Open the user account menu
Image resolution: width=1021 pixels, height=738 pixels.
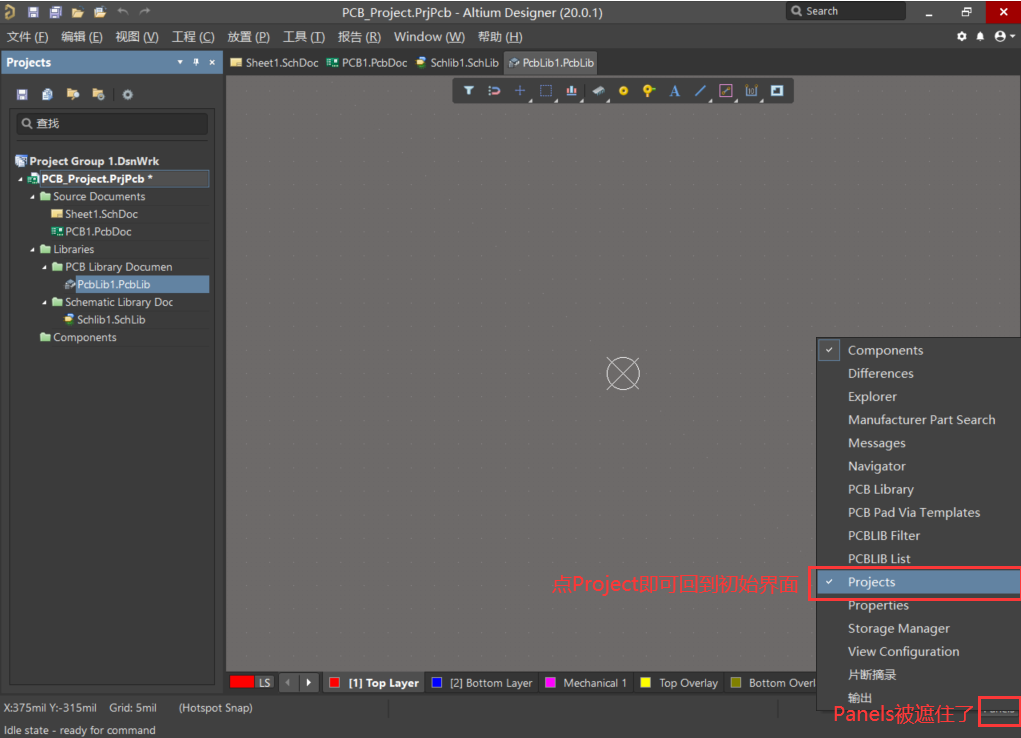[x=1004, y=36]
